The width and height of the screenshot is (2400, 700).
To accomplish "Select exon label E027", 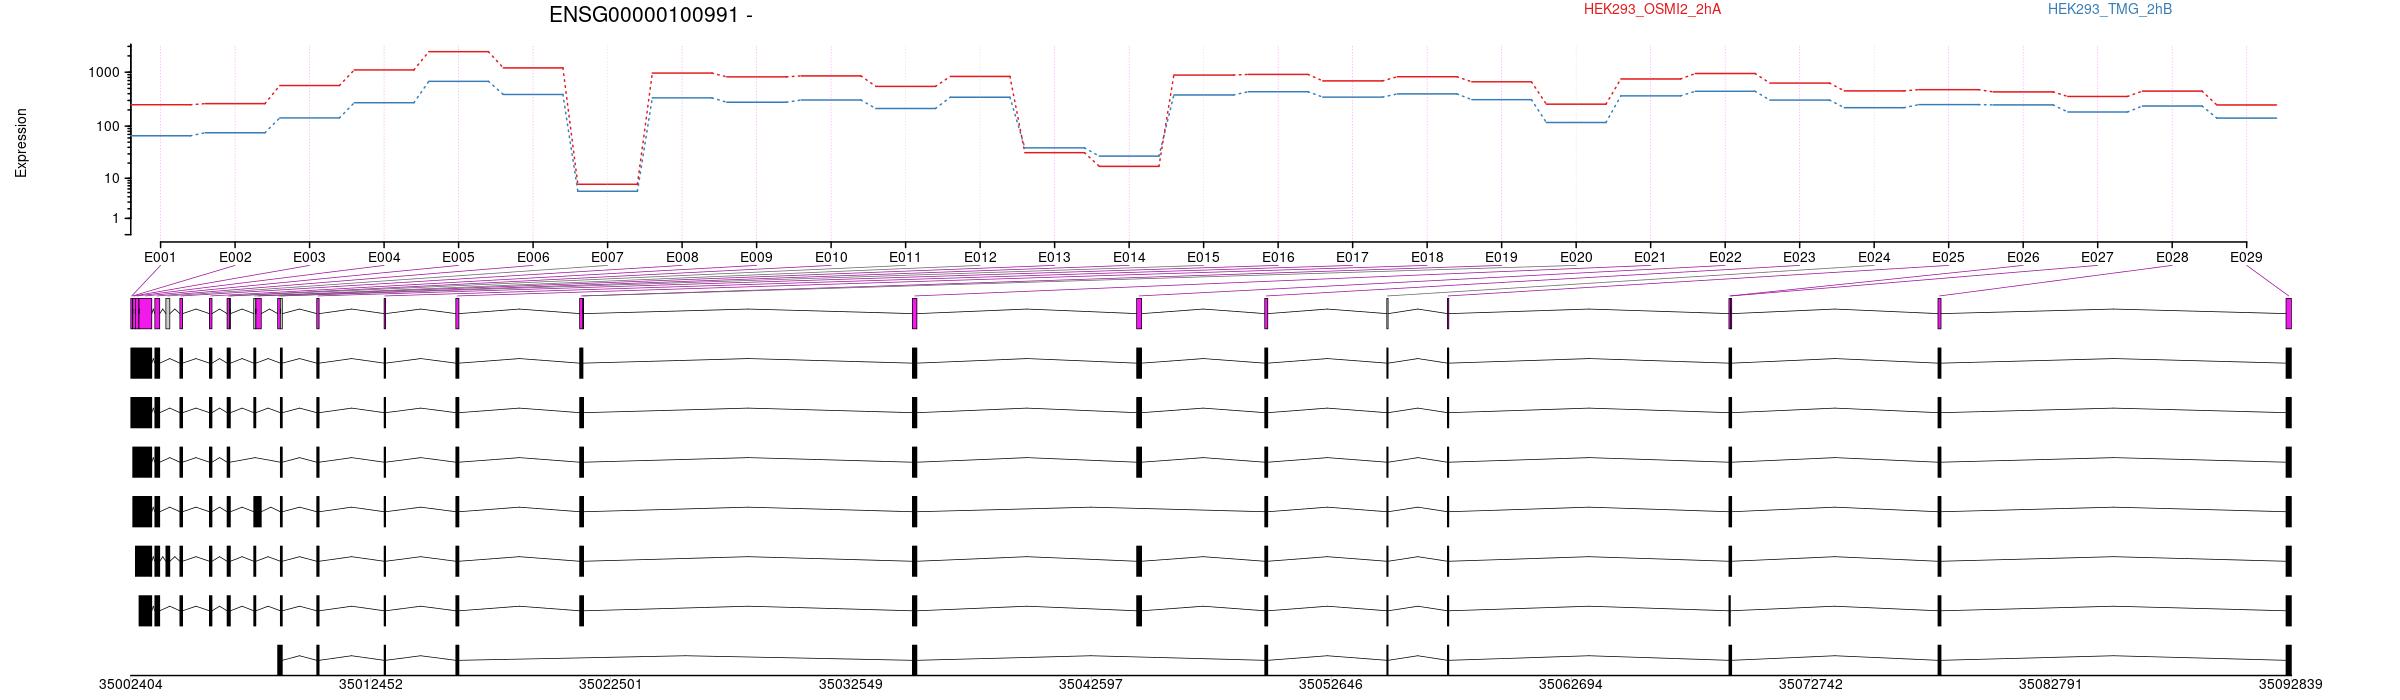I will coord(2097,257).
